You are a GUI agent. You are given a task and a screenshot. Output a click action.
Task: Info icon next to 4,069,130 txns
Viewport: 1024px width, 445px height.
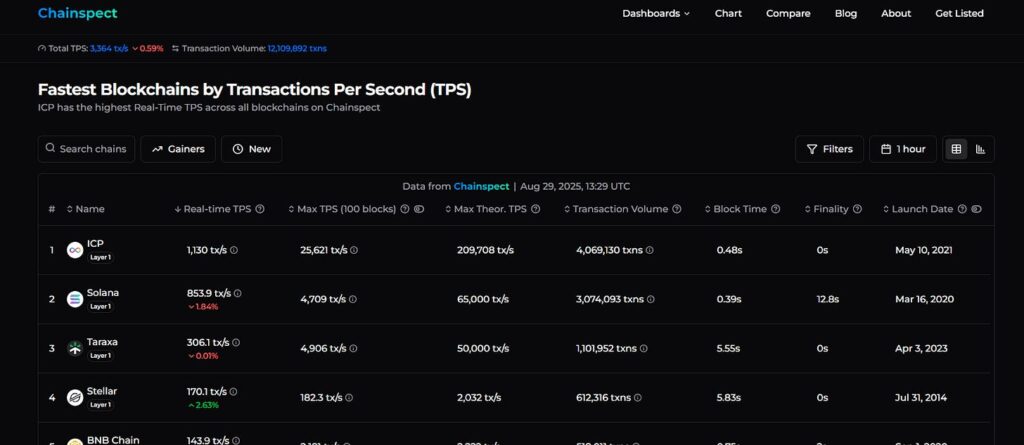(x=650, y=250)
